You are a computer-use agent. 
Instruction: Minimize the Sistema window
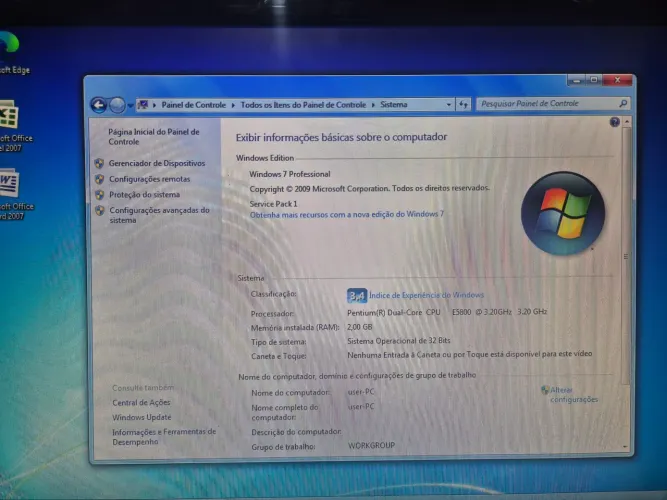(576, 80)
